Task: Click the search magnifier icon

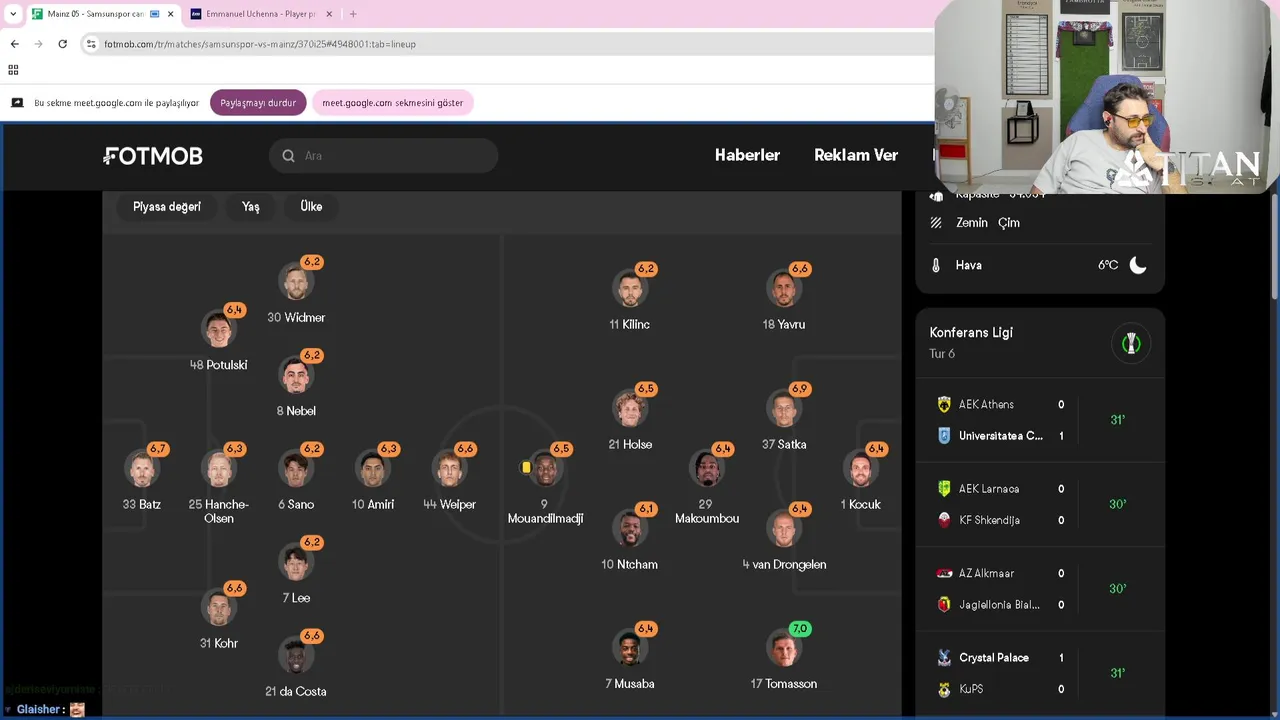Action: coord(288,156)
